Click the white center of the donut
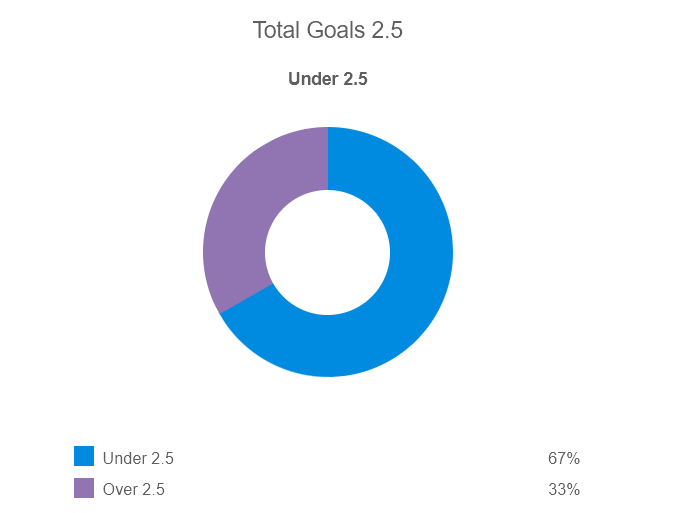This screenshot has height=513, width=679. [328, 252]
